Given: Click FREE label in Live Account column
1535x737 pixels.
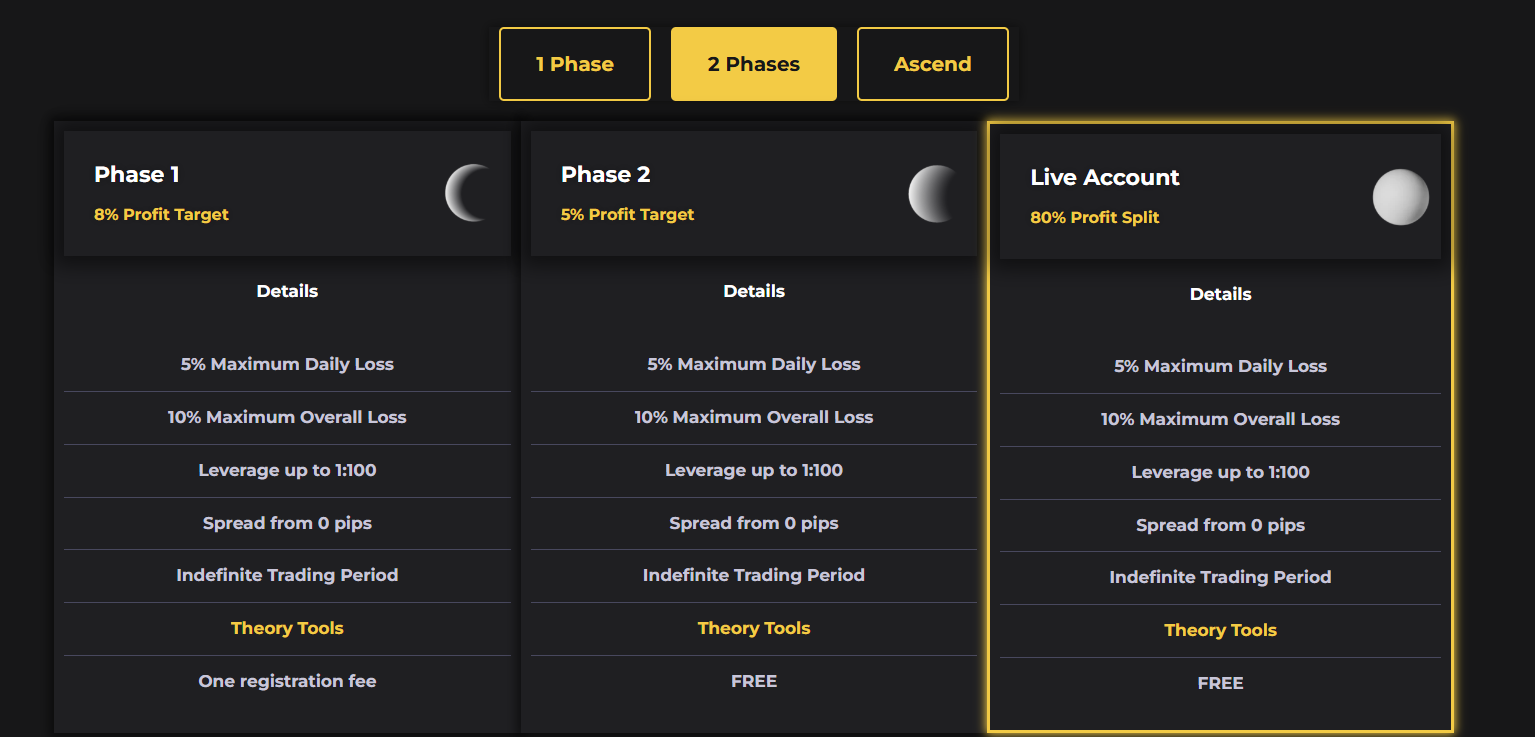Looking at the screenshot, I should click(1220, 683).
